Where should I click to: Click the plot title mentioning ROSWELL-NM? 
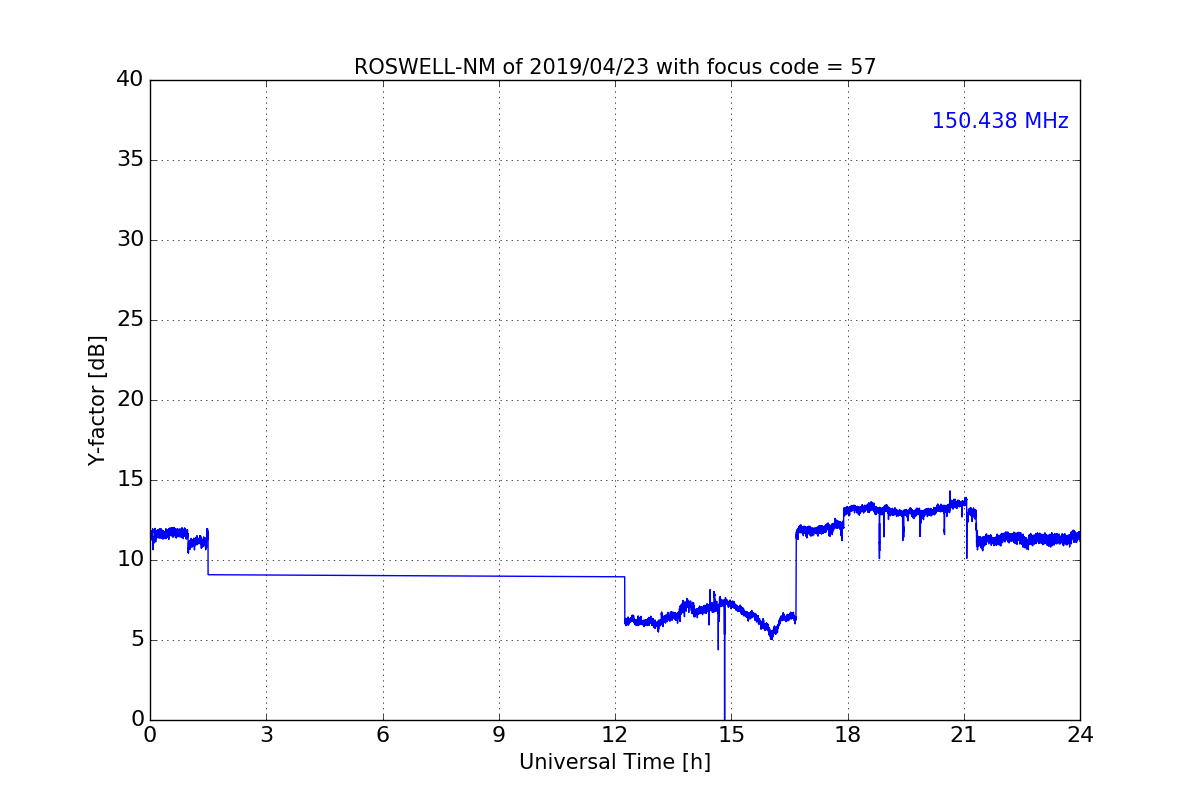[615, 67]
